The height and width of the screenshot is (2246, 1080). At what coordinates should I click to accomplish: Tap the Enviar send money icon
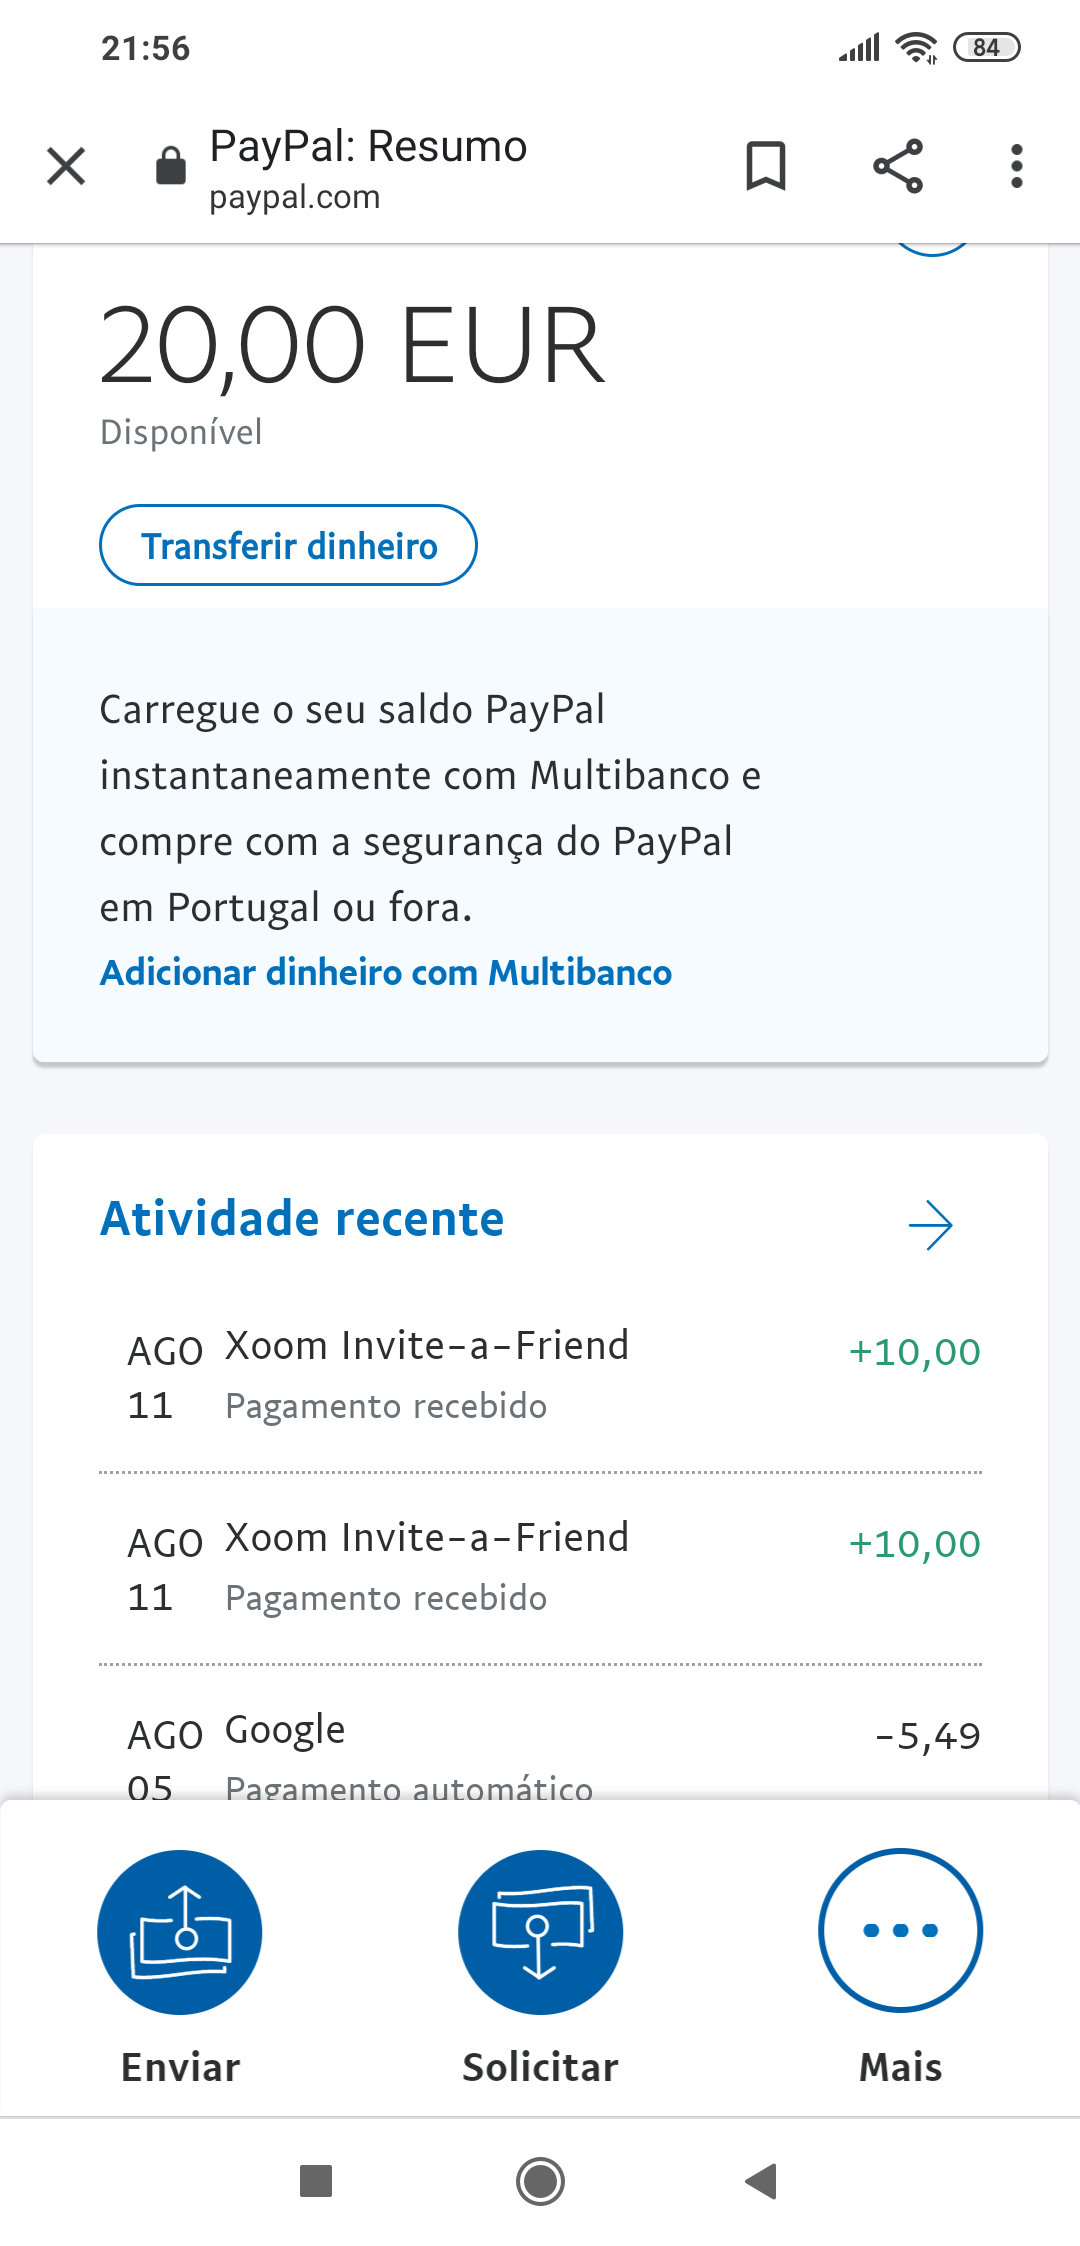pyautogui.click(x=180, y=1932)
